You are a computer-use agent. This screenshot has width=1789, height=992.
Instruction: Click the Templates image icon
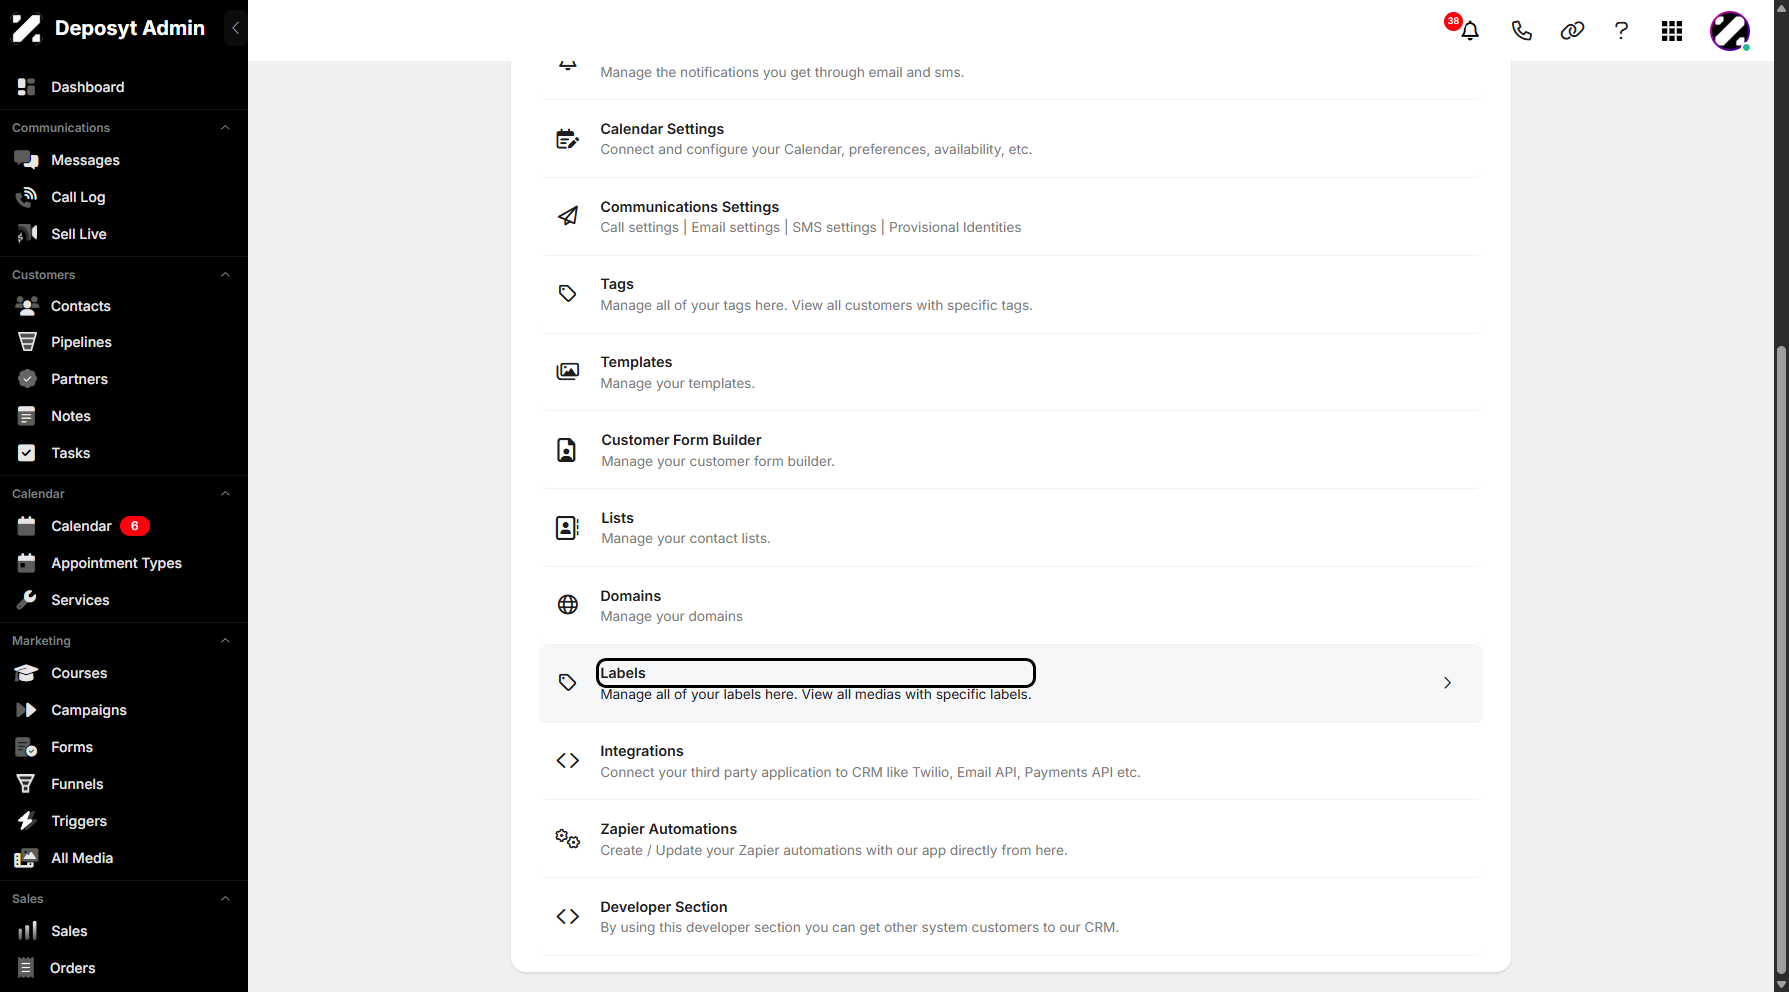(x=567, y=372)
